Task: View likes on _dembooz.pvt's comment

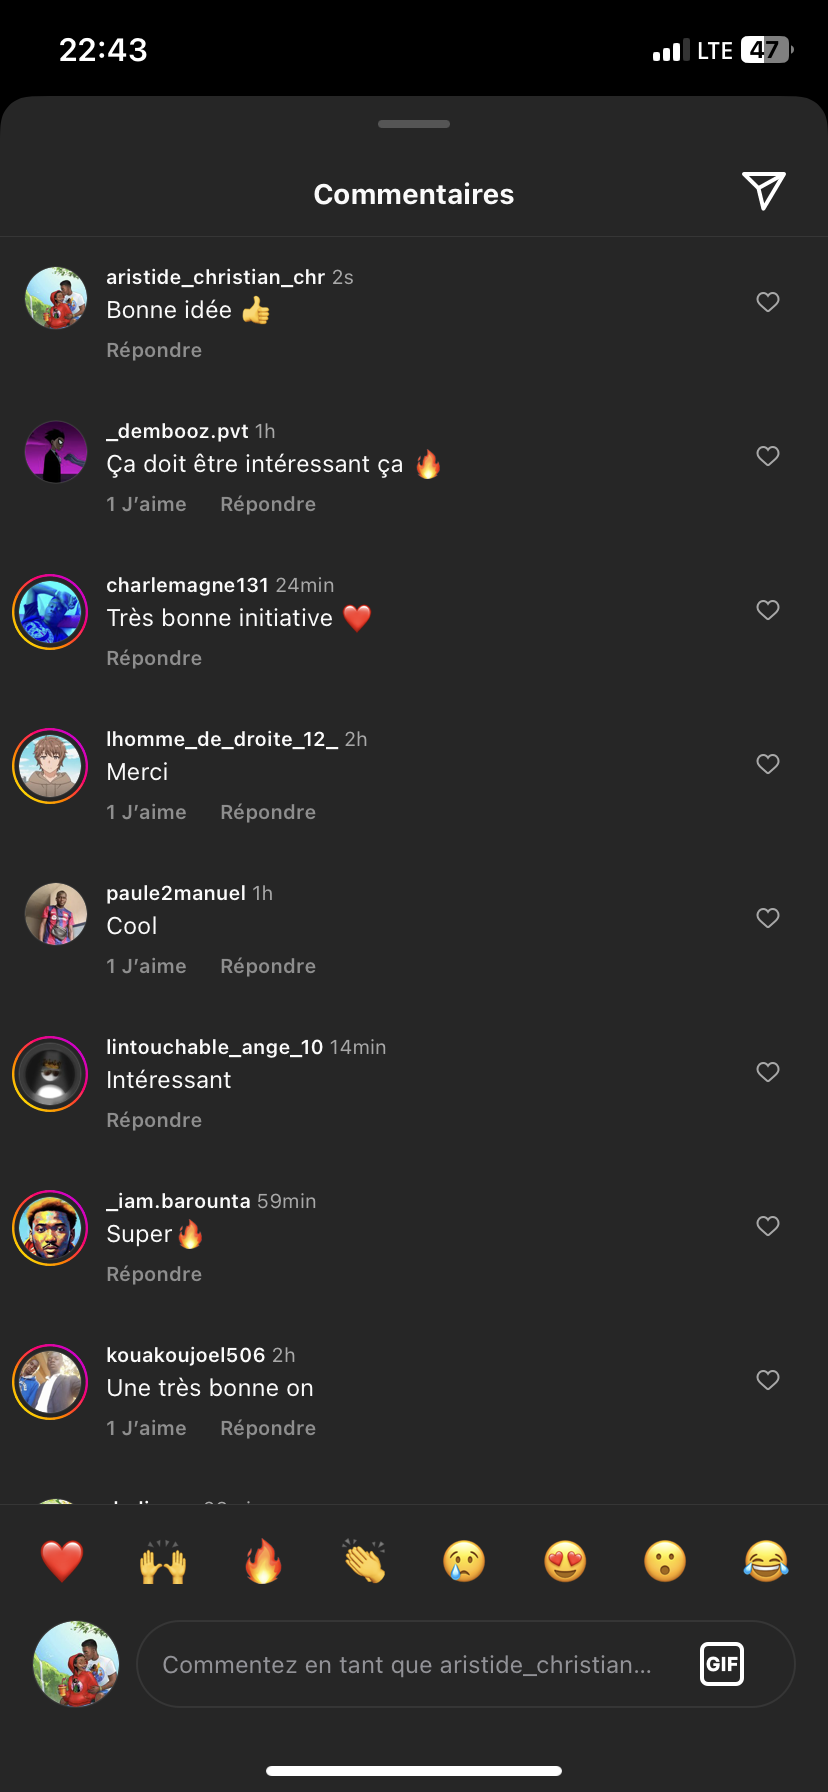Action: click(146, 504)
